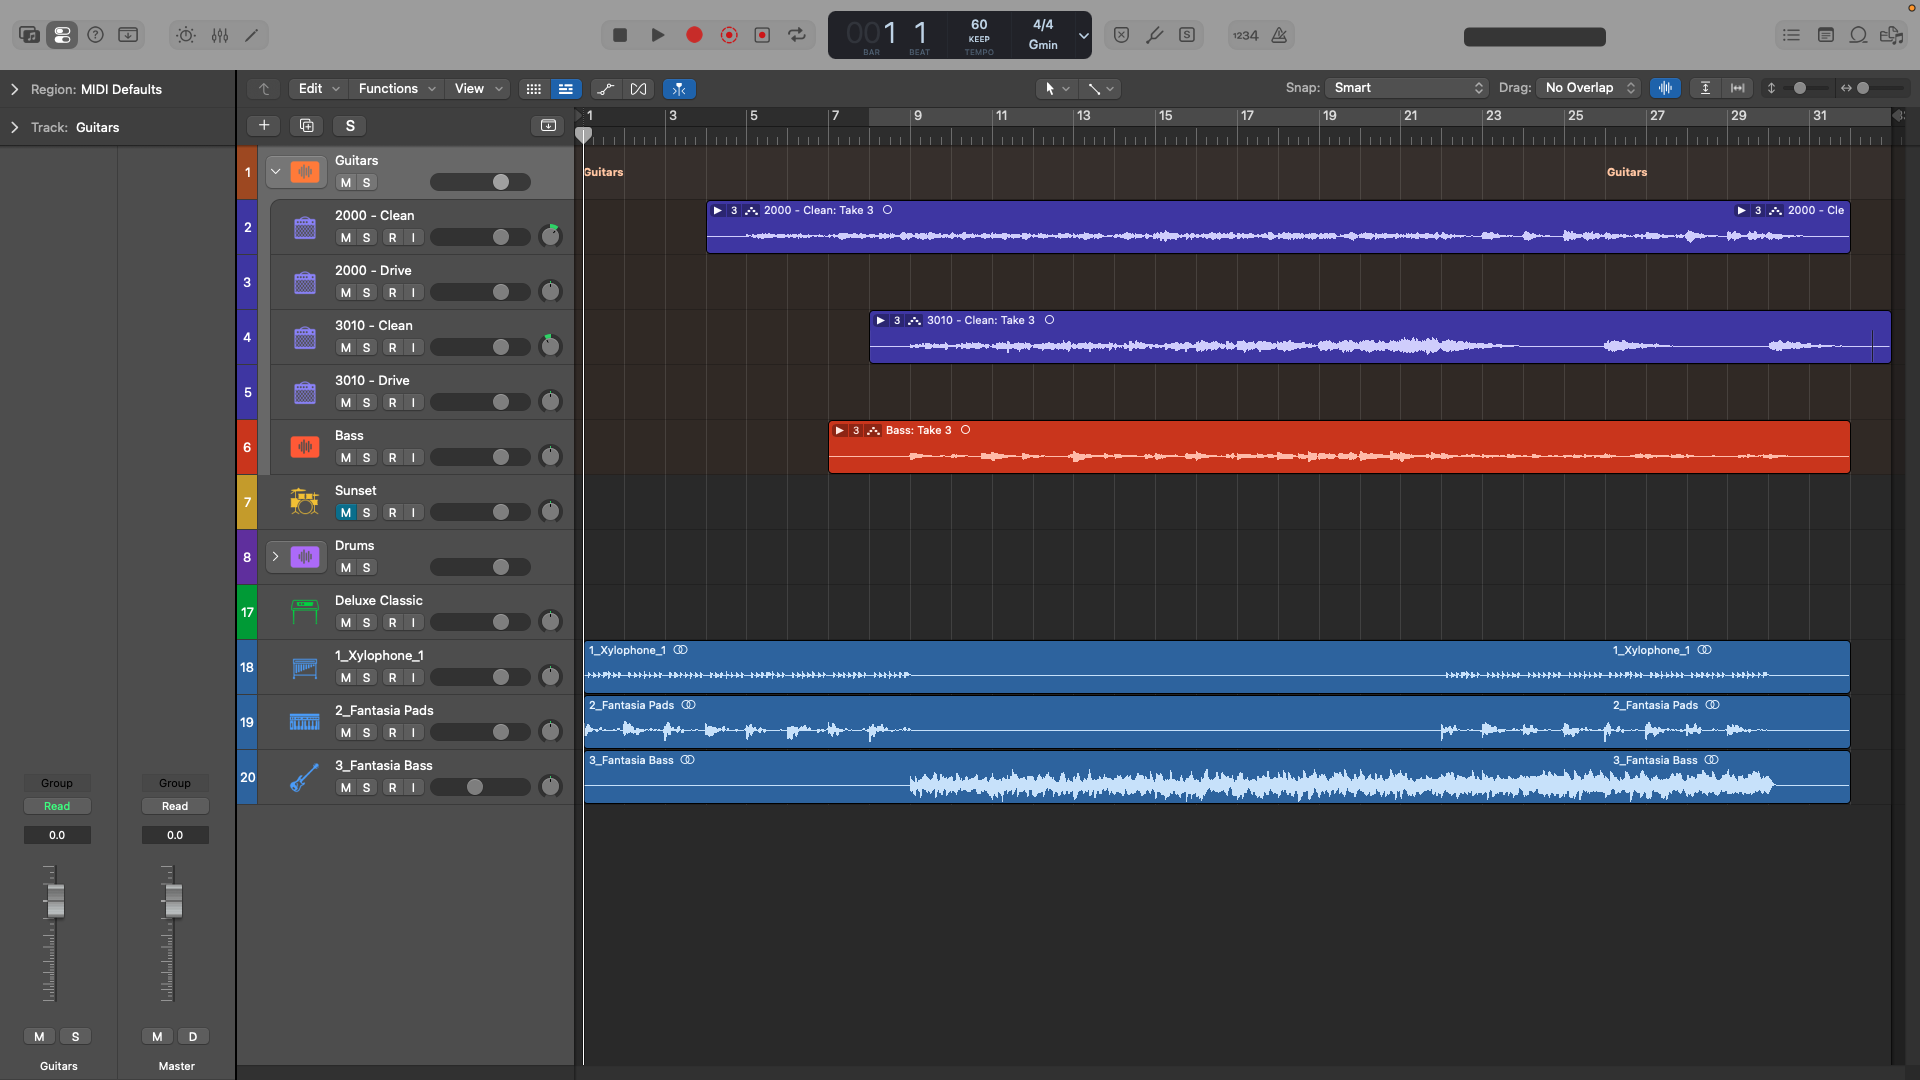Unmute the Sunset track
The height and width of the screenshot is (1080, 1920).
coord(346,513)
